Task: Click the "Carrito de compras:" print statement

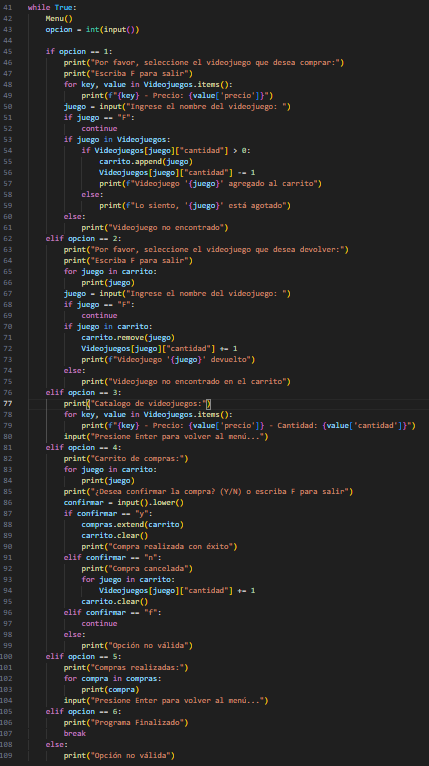Action: (126, 458)
